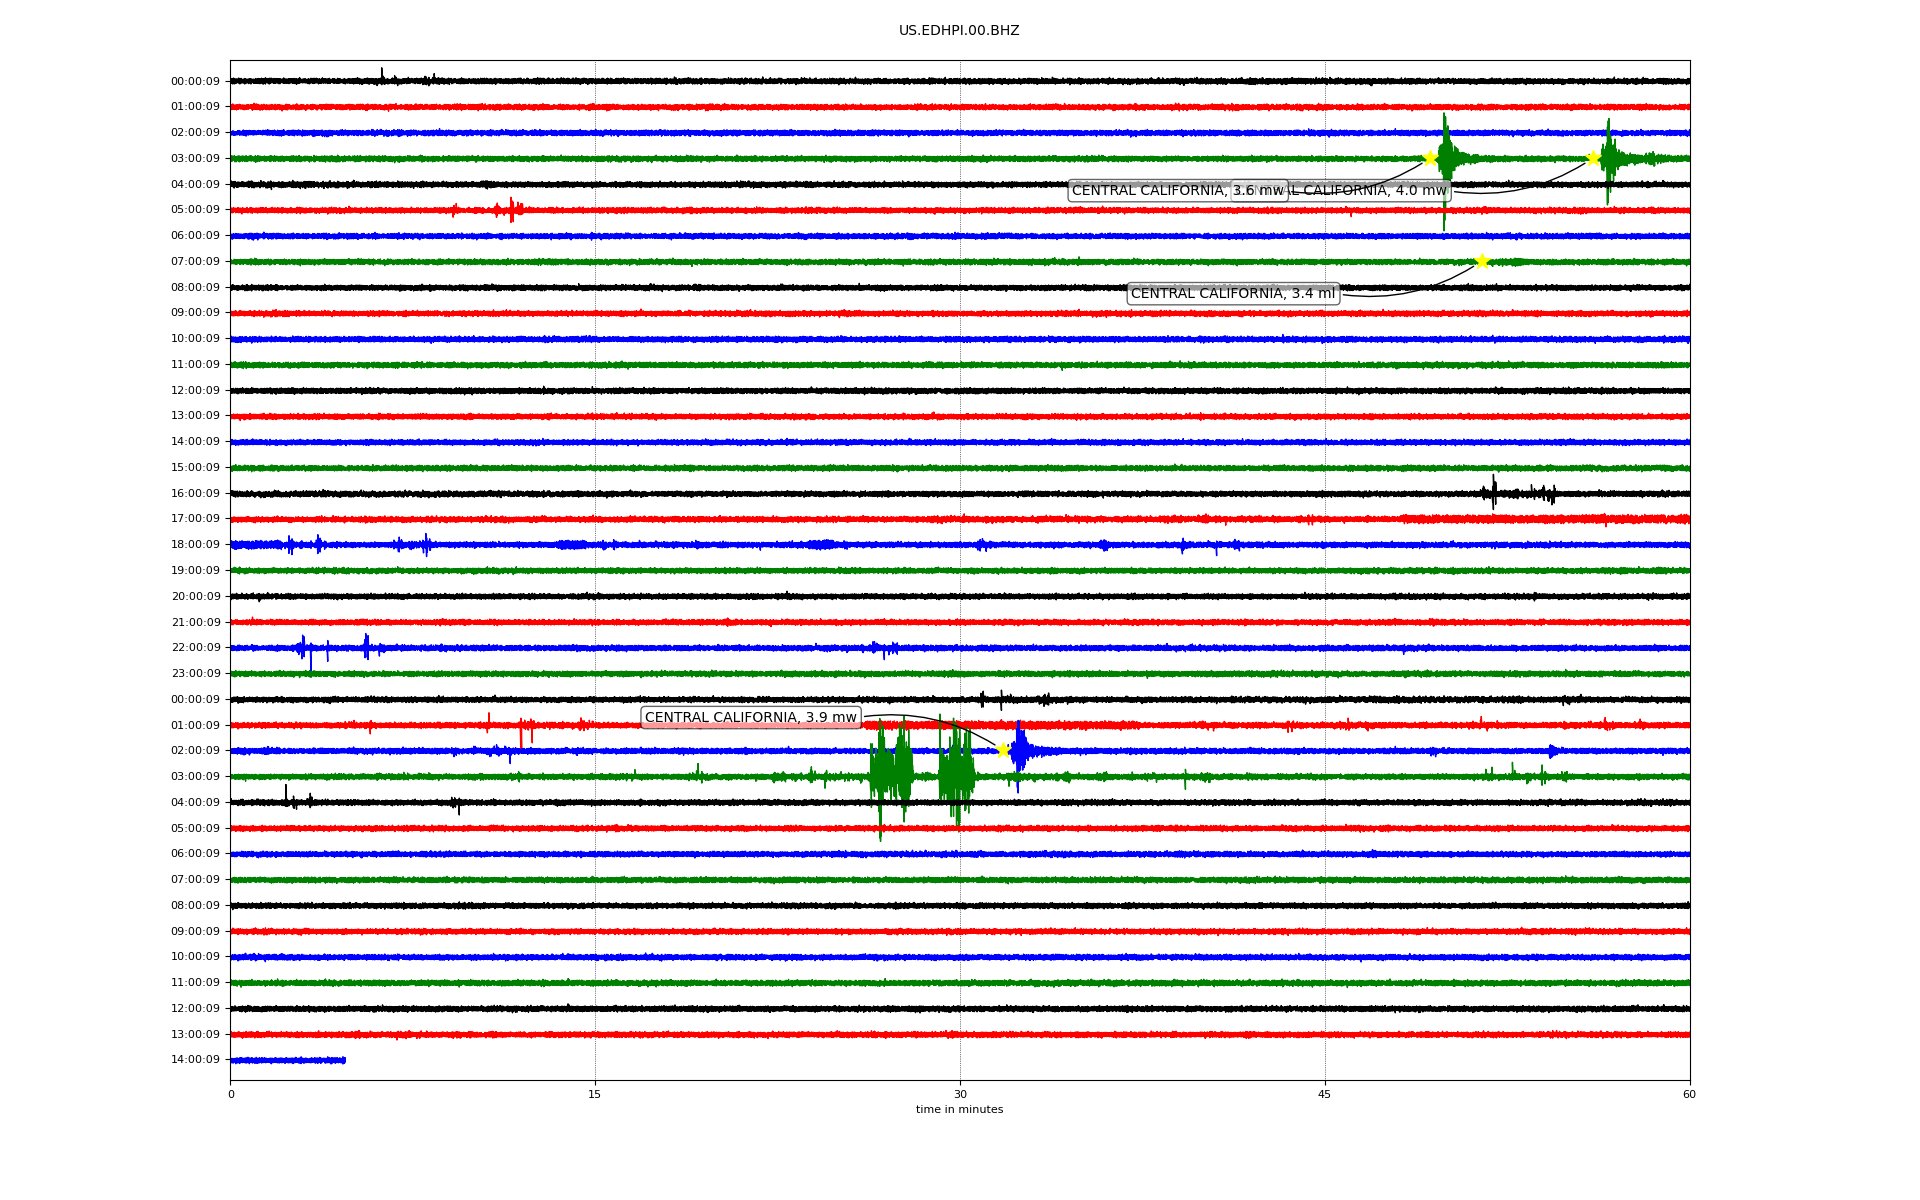Image resolution: width=1920 pixels, height=1200 pixels.
Task: Click the 'CENTRAL CALIFORNIA, 3.9 mw' annotation label
Action: pyautogui.click(x=750, y=717)
